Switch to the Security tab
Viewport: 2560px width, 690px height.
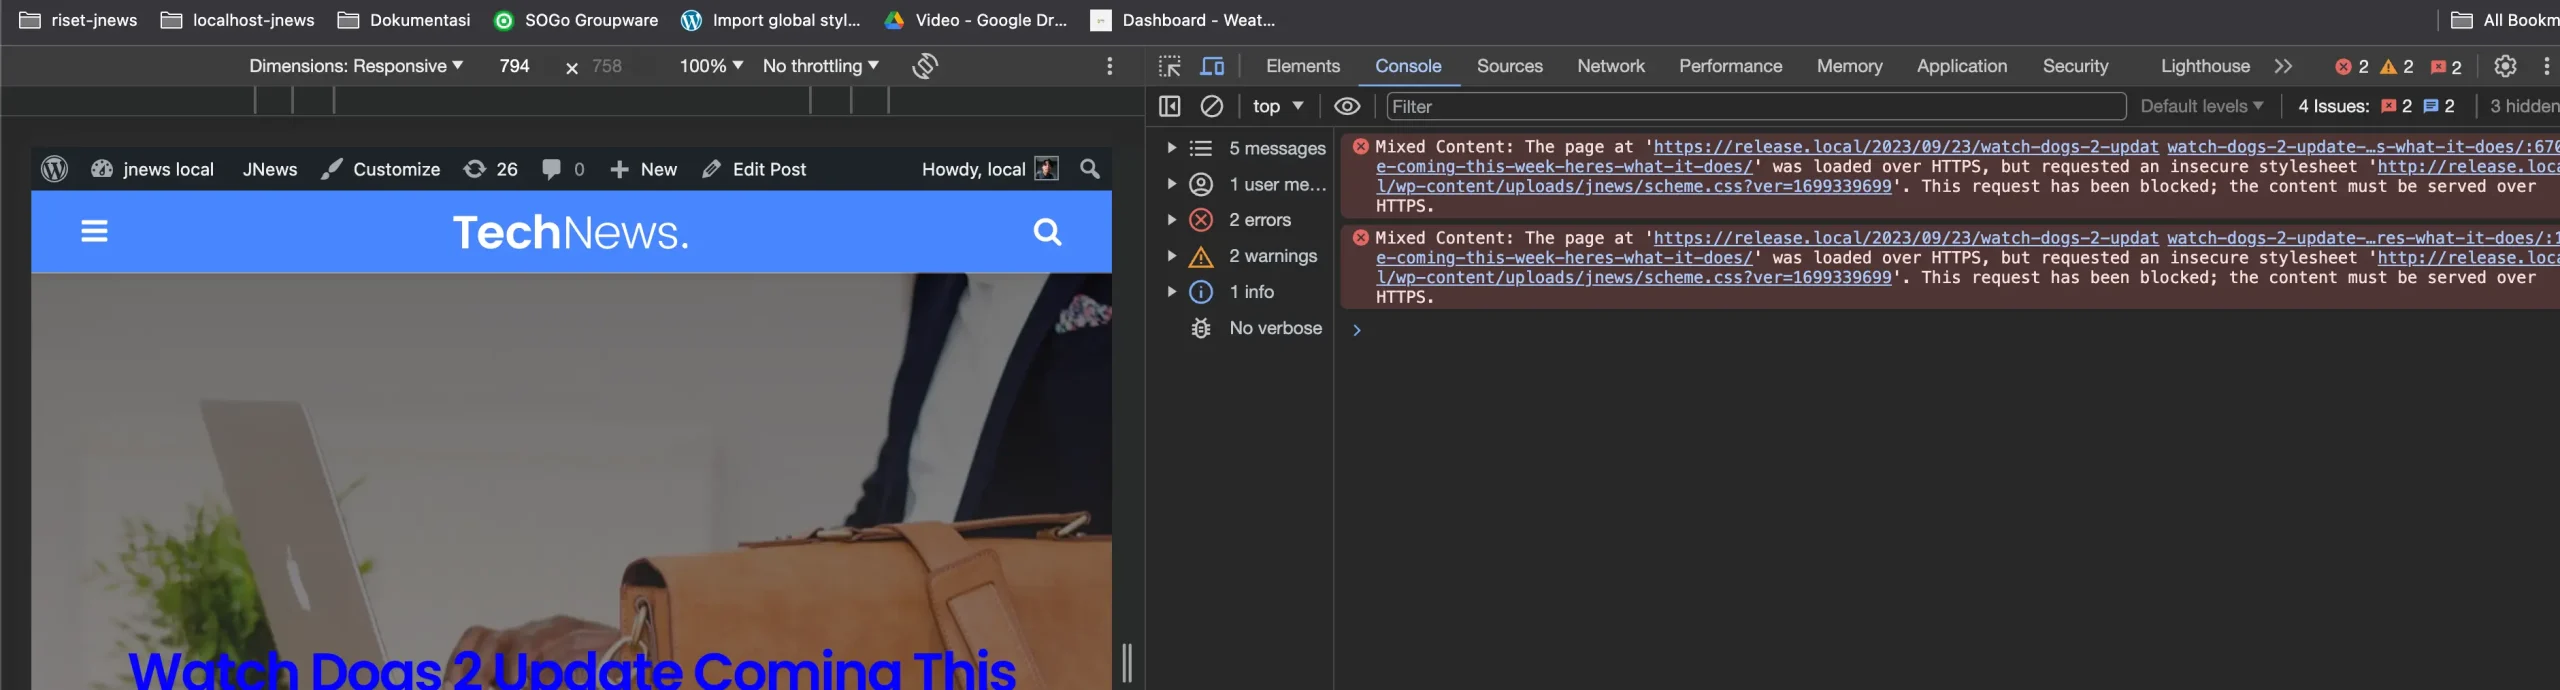click(2076, 66)
